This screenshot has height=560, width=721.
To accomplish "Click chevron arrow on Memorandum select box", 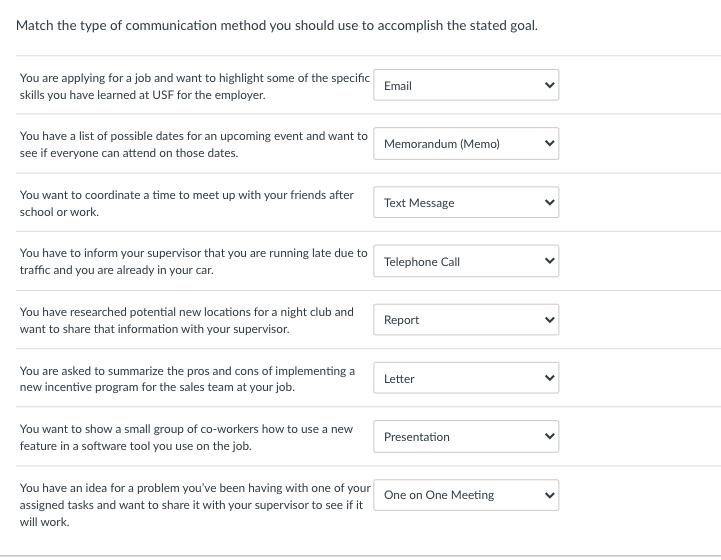I will [x=548, y=144].
